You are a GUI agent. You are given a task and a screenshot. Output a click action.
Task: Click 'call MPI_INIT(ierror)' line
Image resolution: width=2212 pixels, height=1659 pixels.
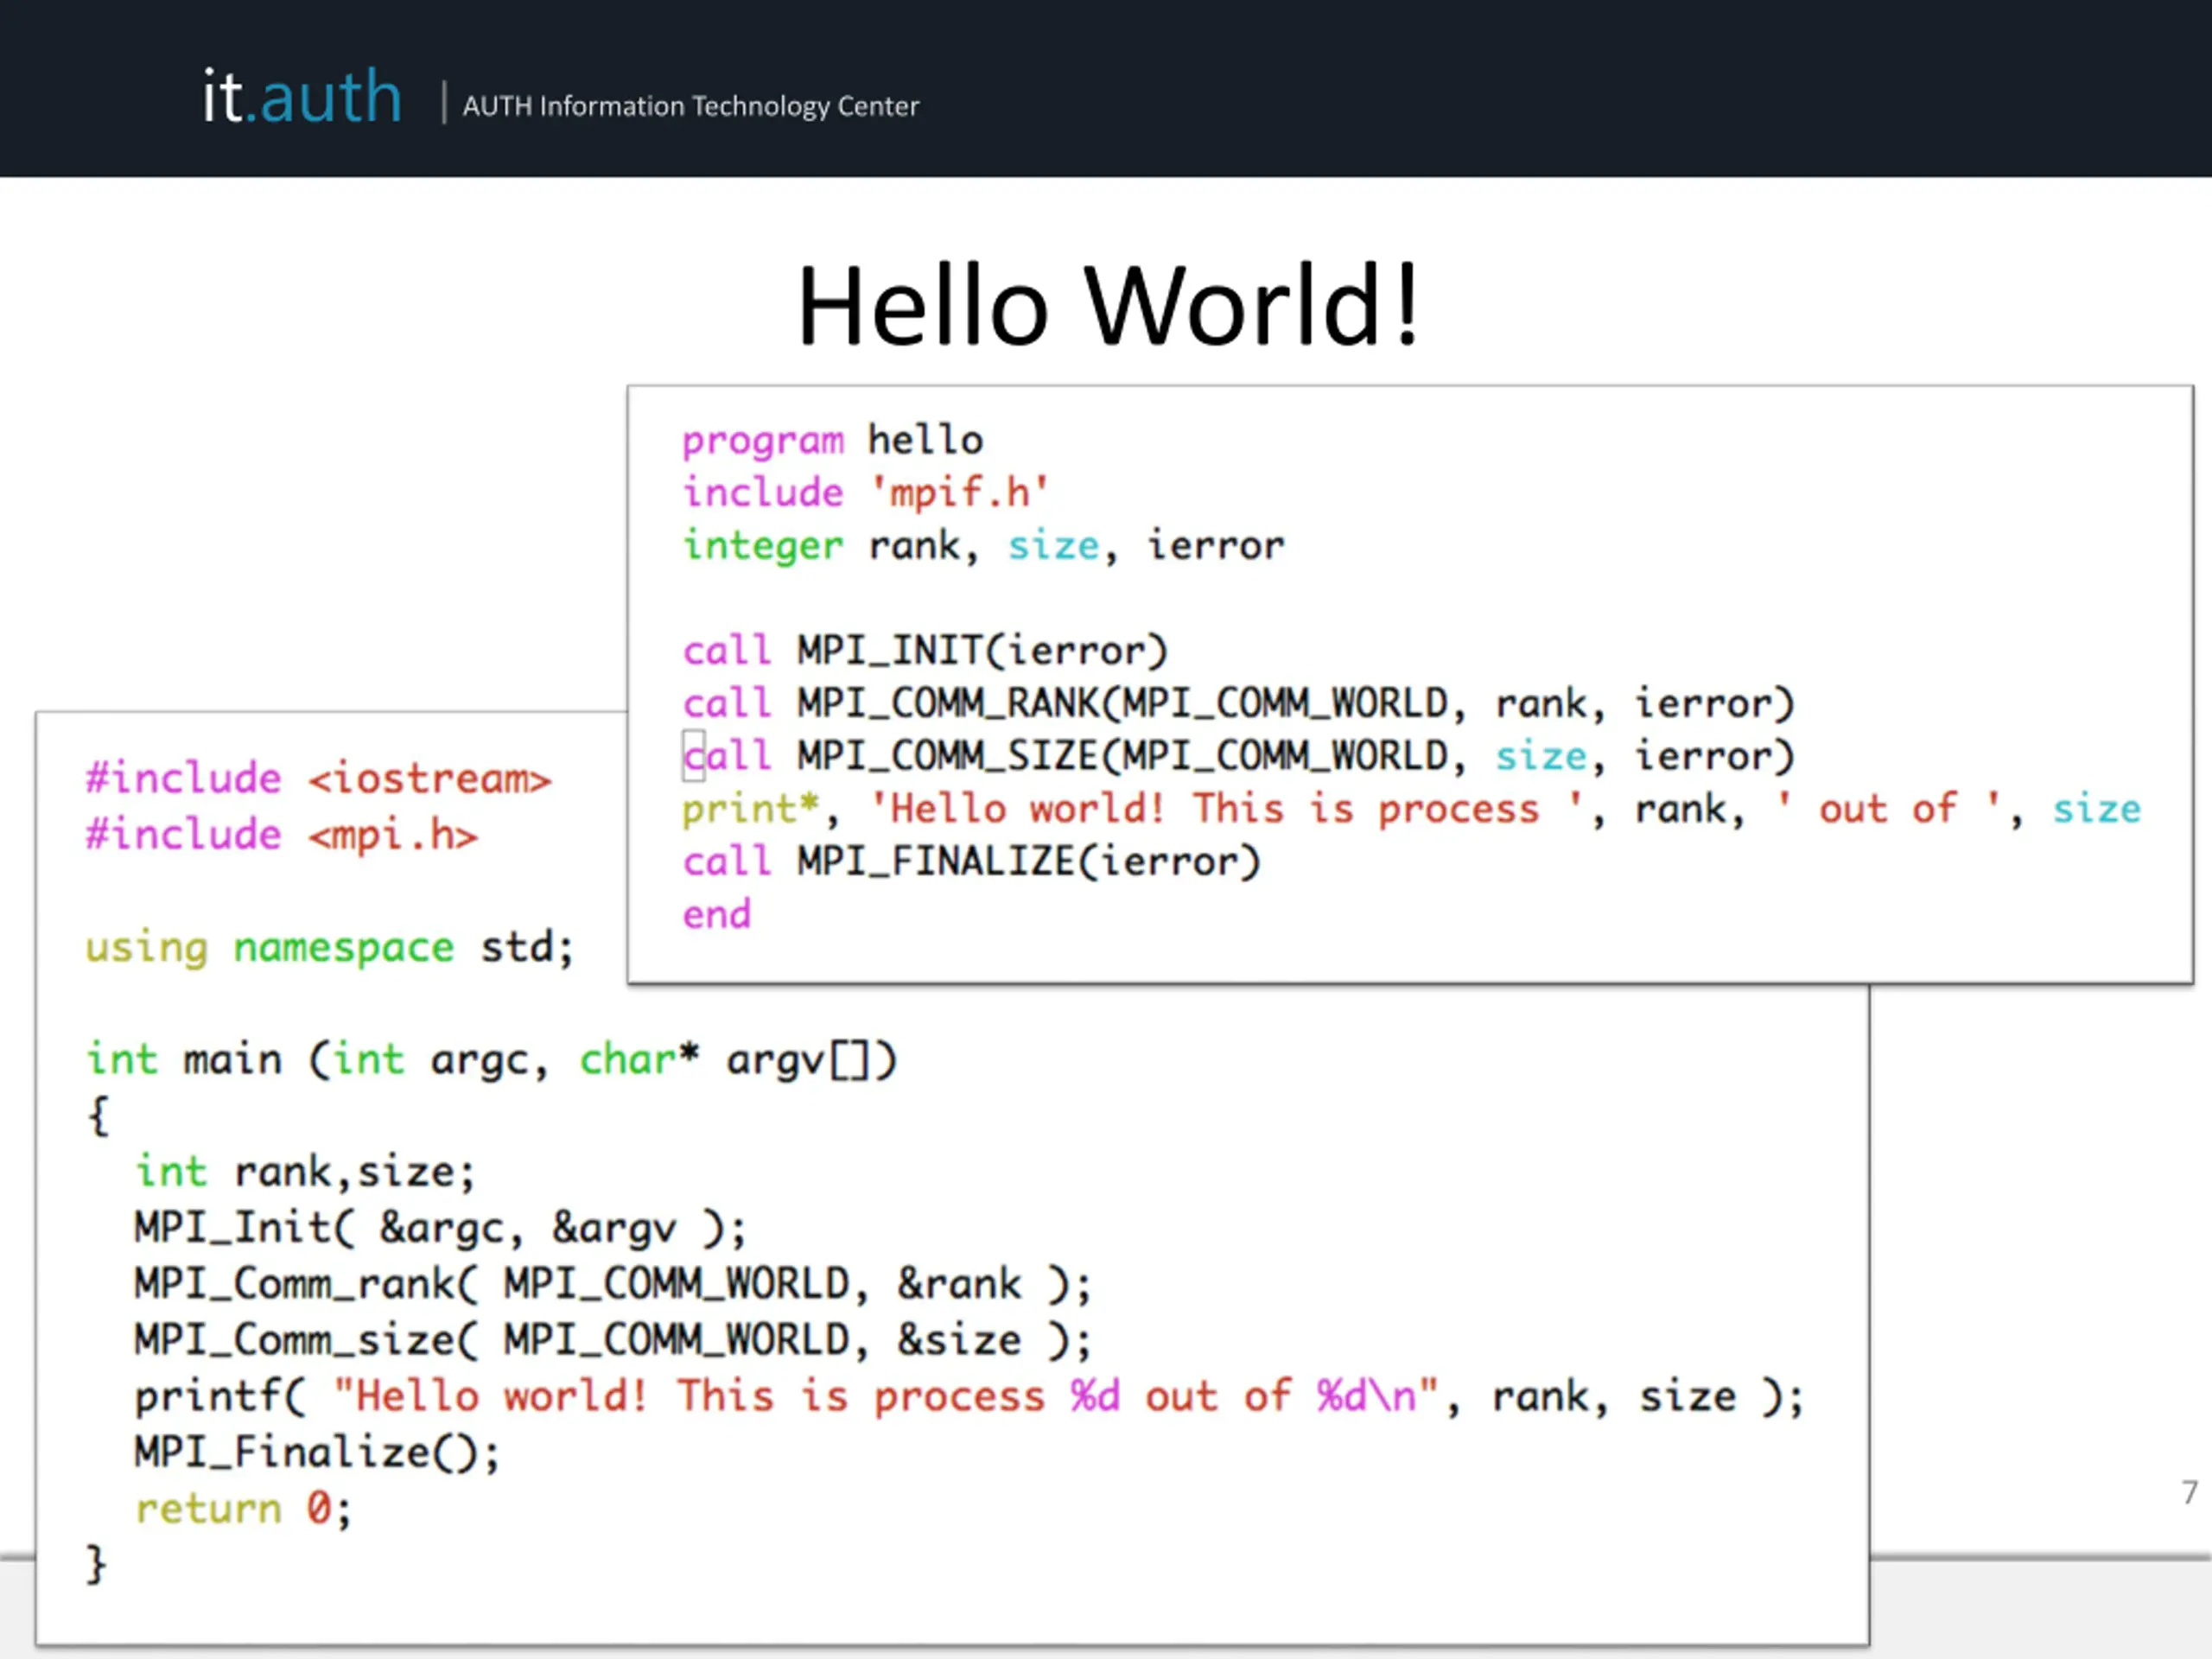(x=925, y=651)
